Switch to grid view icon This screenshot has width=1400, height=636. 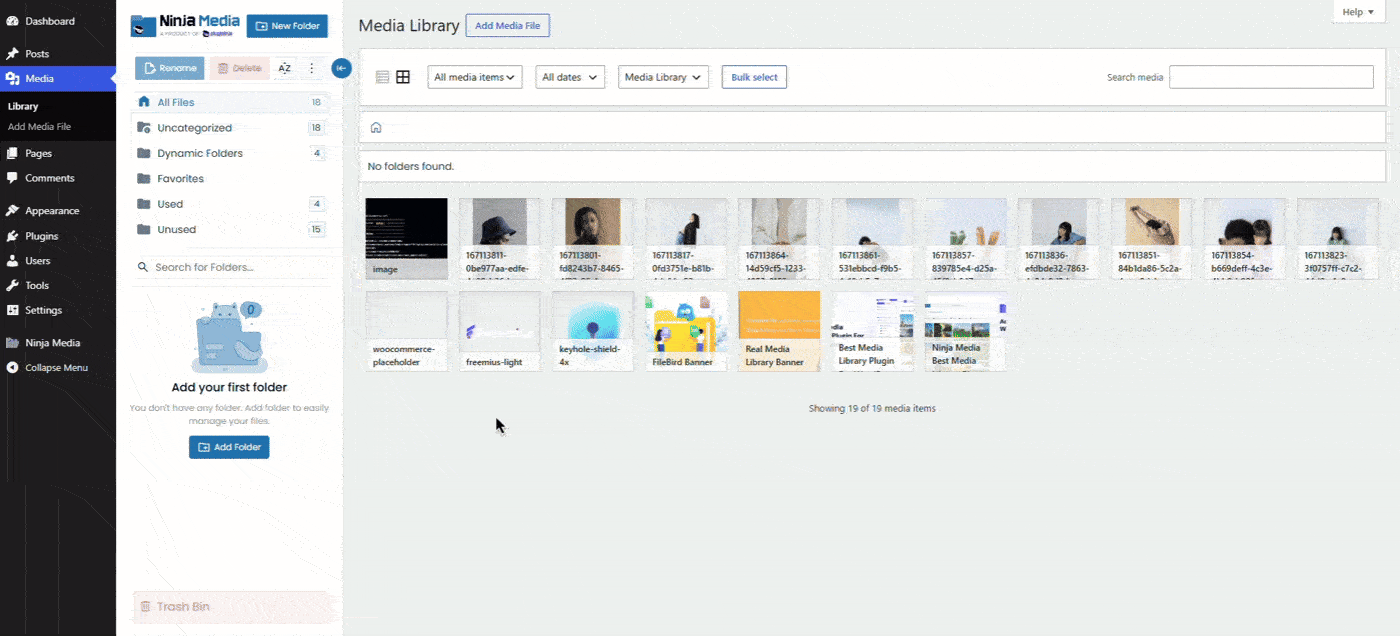[403, 77]
